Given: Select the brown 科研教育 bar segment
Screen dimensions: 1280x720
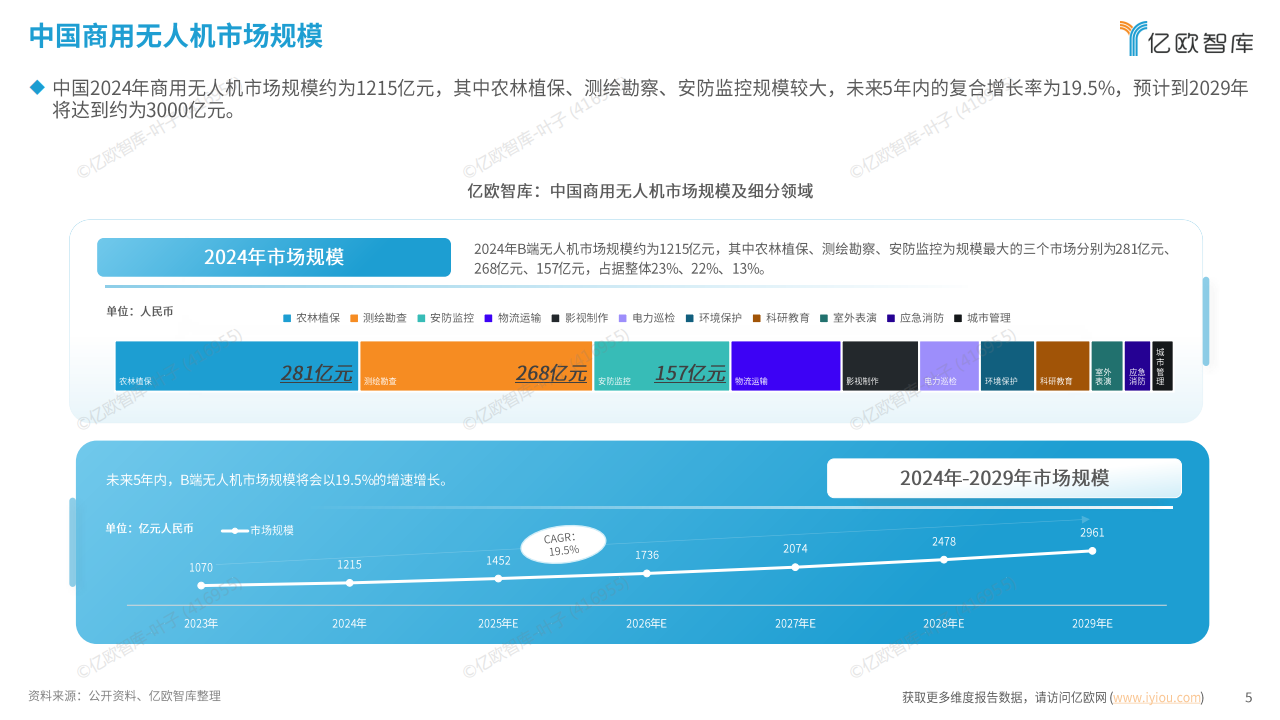Looking at the screenshot, I should click(1063, 366).
